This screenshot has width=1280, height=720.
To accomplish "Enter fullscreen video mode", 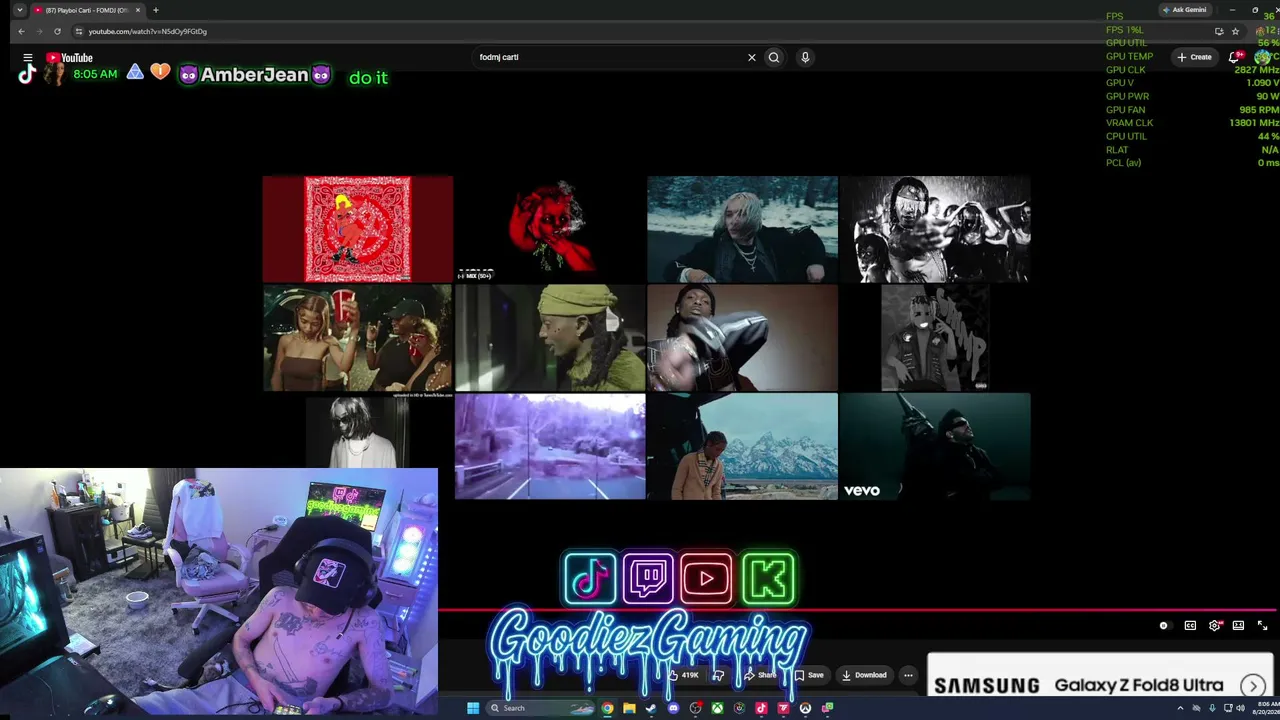I will coord(1262,625).
